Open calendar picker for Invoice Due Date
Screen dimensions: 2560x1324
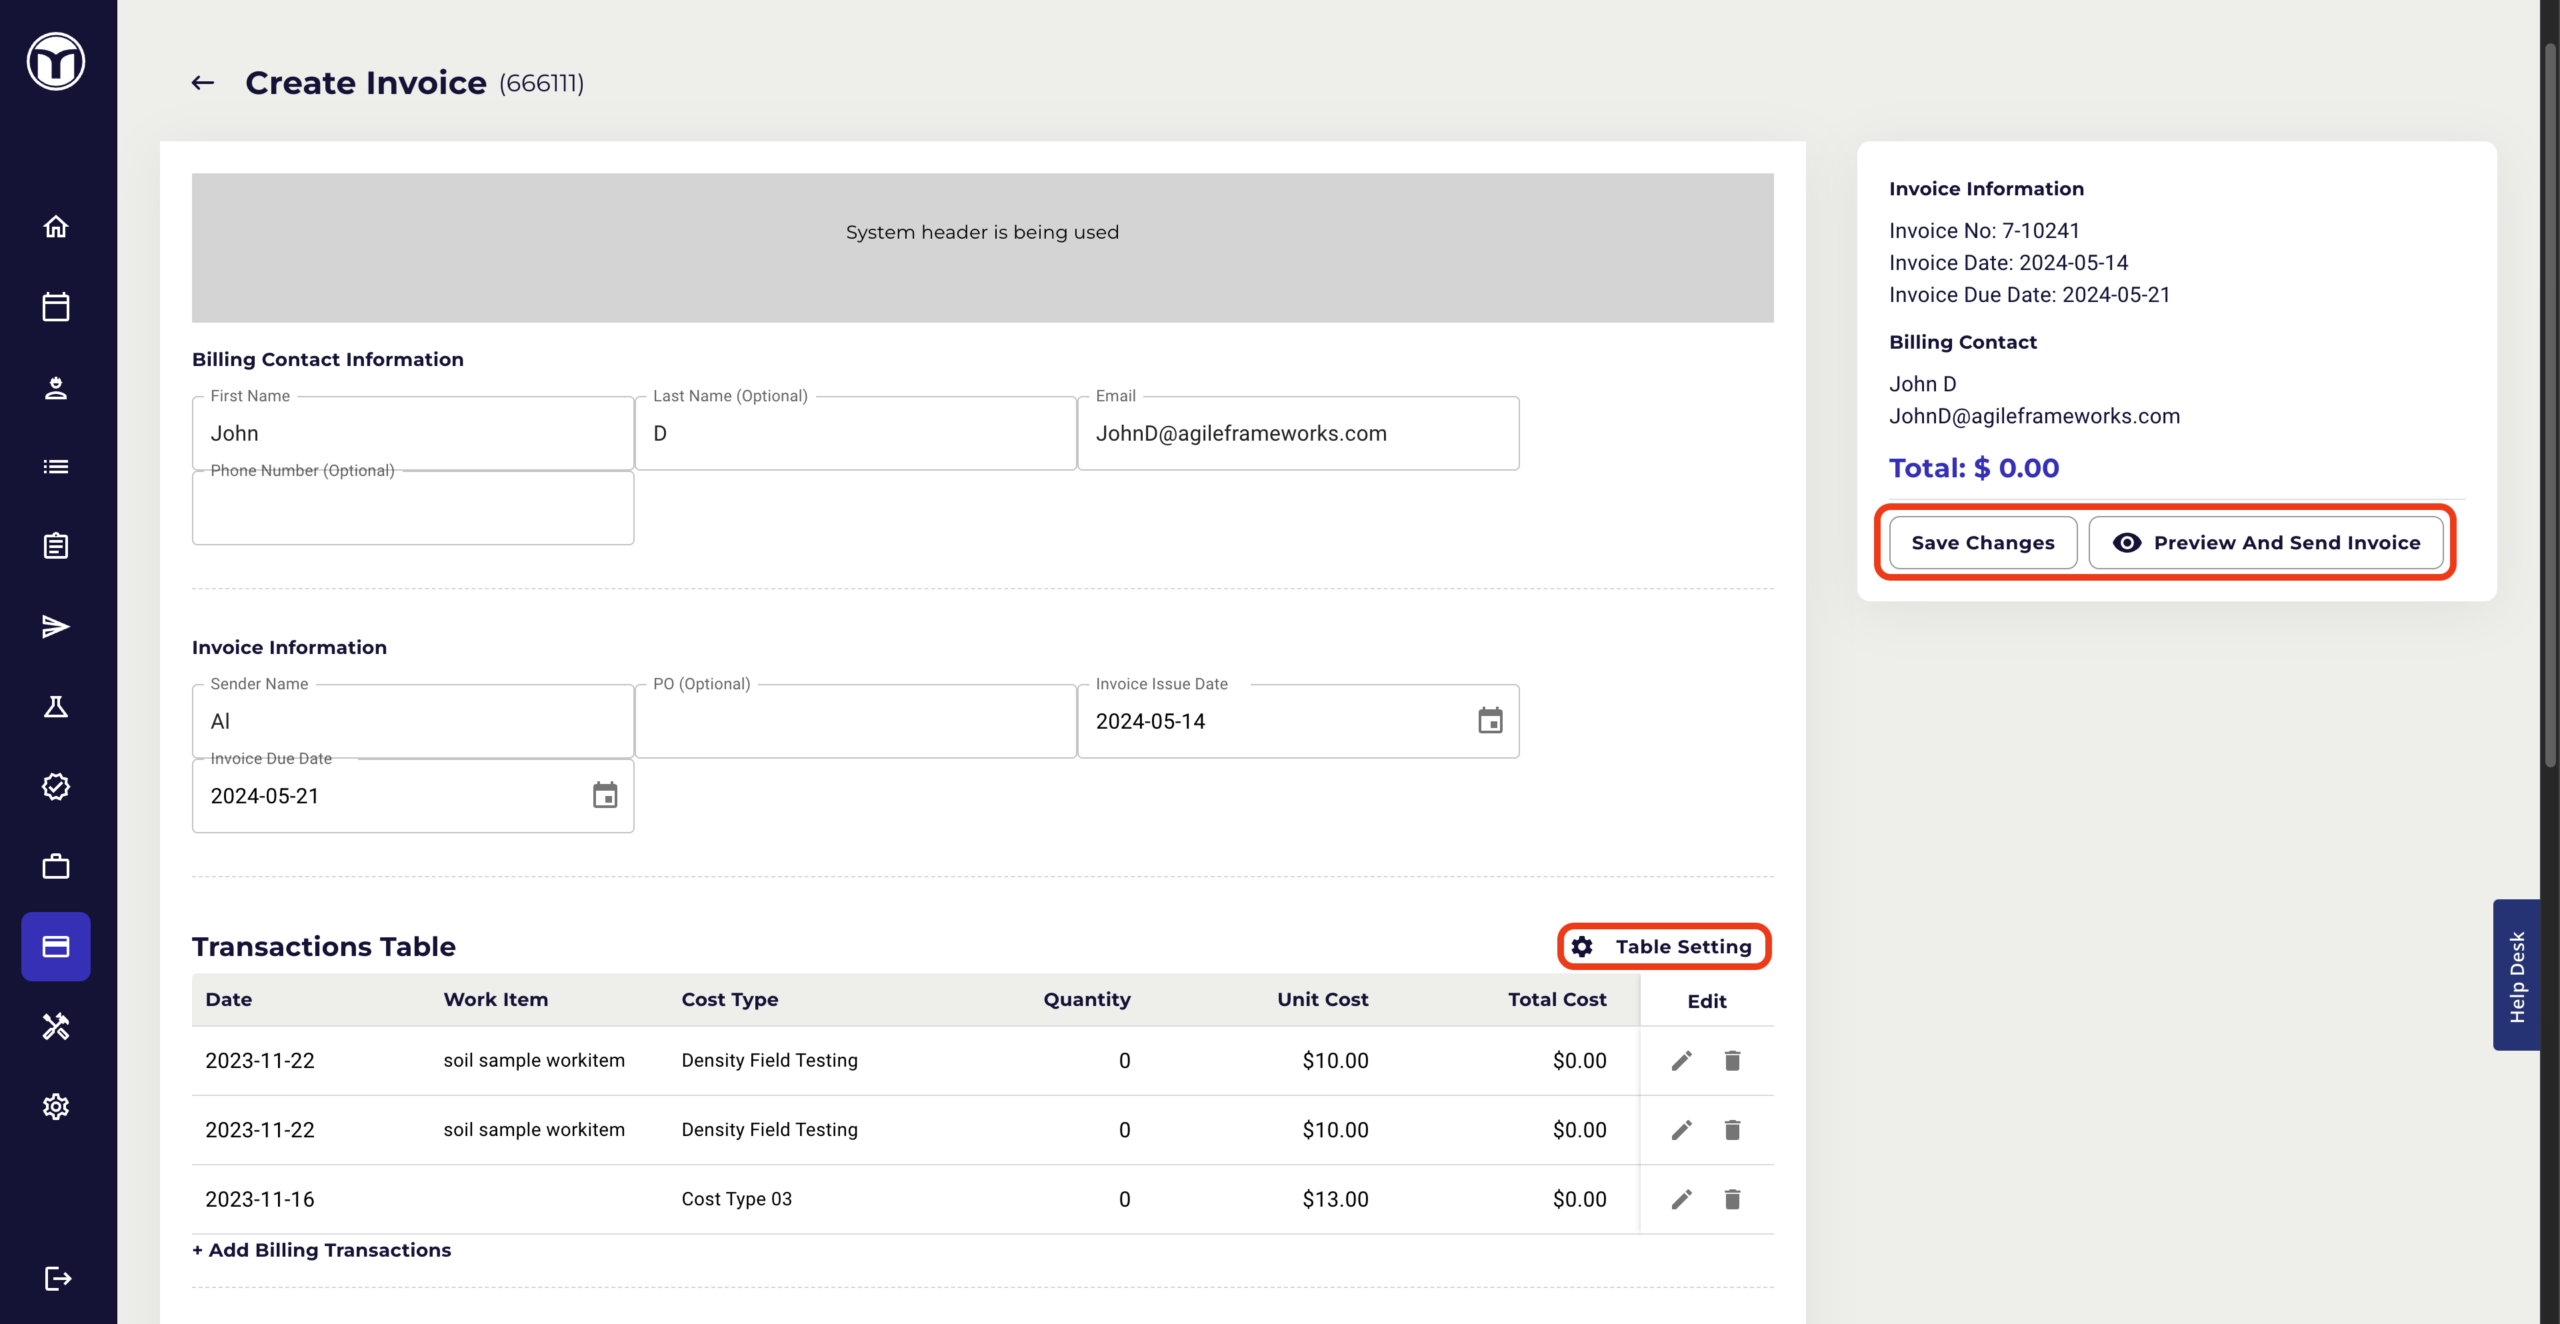click(x=605, y=796)
